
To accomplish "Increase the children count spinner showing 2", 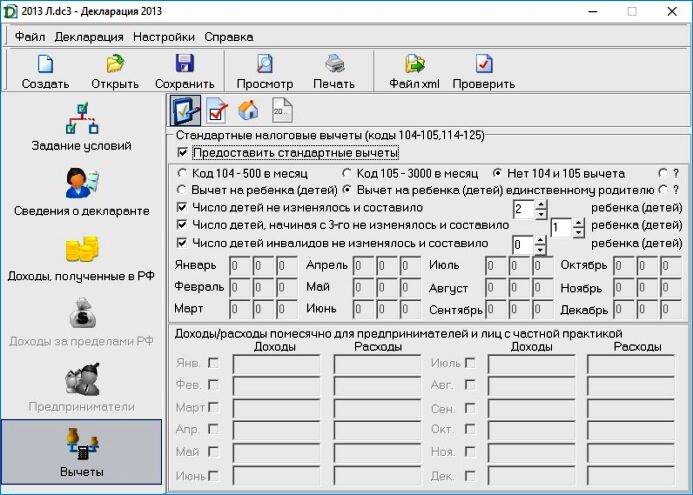I will click(x=541, y=204).
